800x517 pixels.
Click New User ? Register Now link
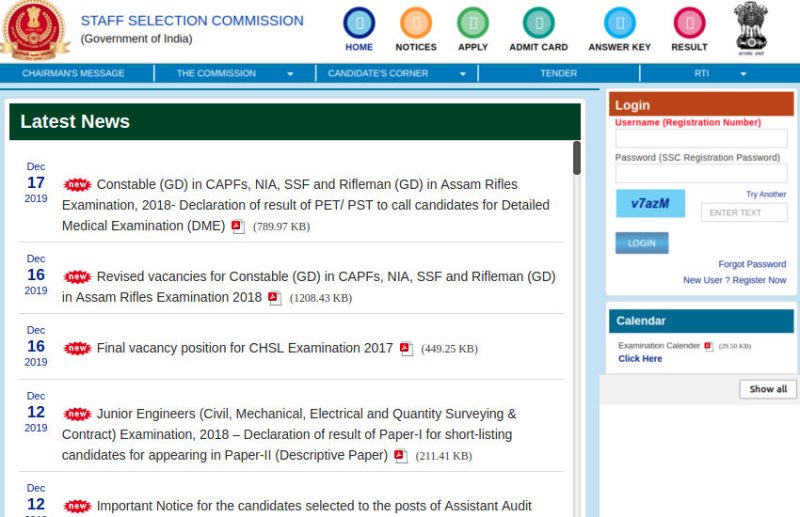click(735, 280)
